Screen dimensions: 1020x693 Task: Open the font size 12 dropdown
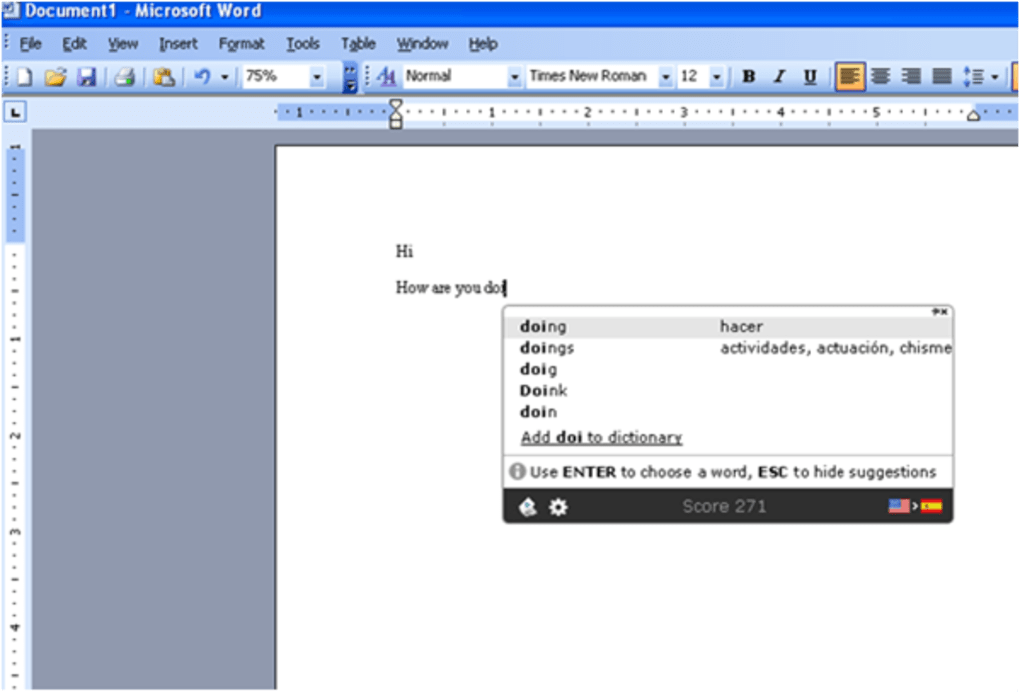click(716, 77)
